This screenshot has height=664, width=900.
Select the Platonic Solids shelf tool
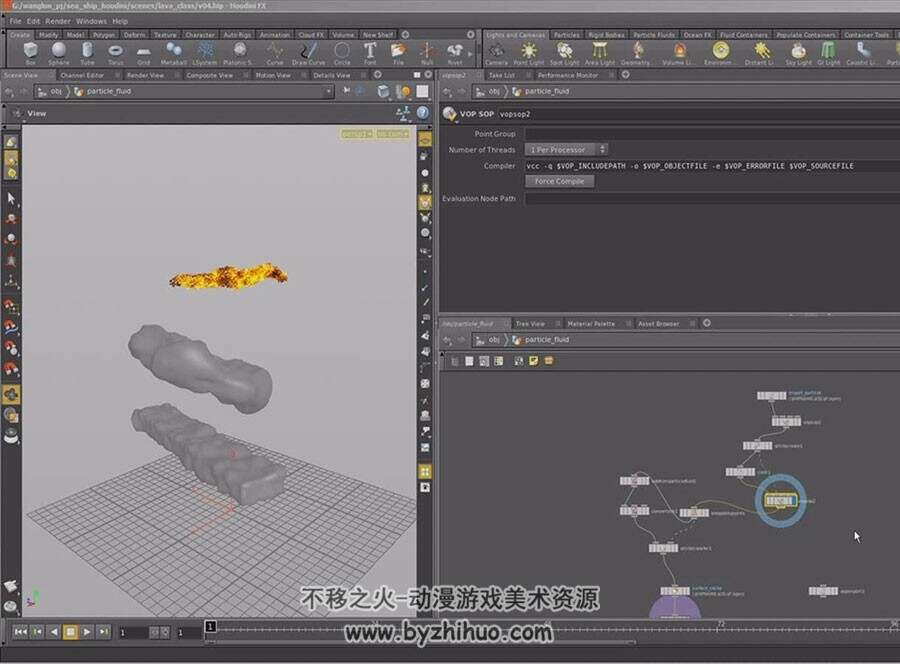239,53
